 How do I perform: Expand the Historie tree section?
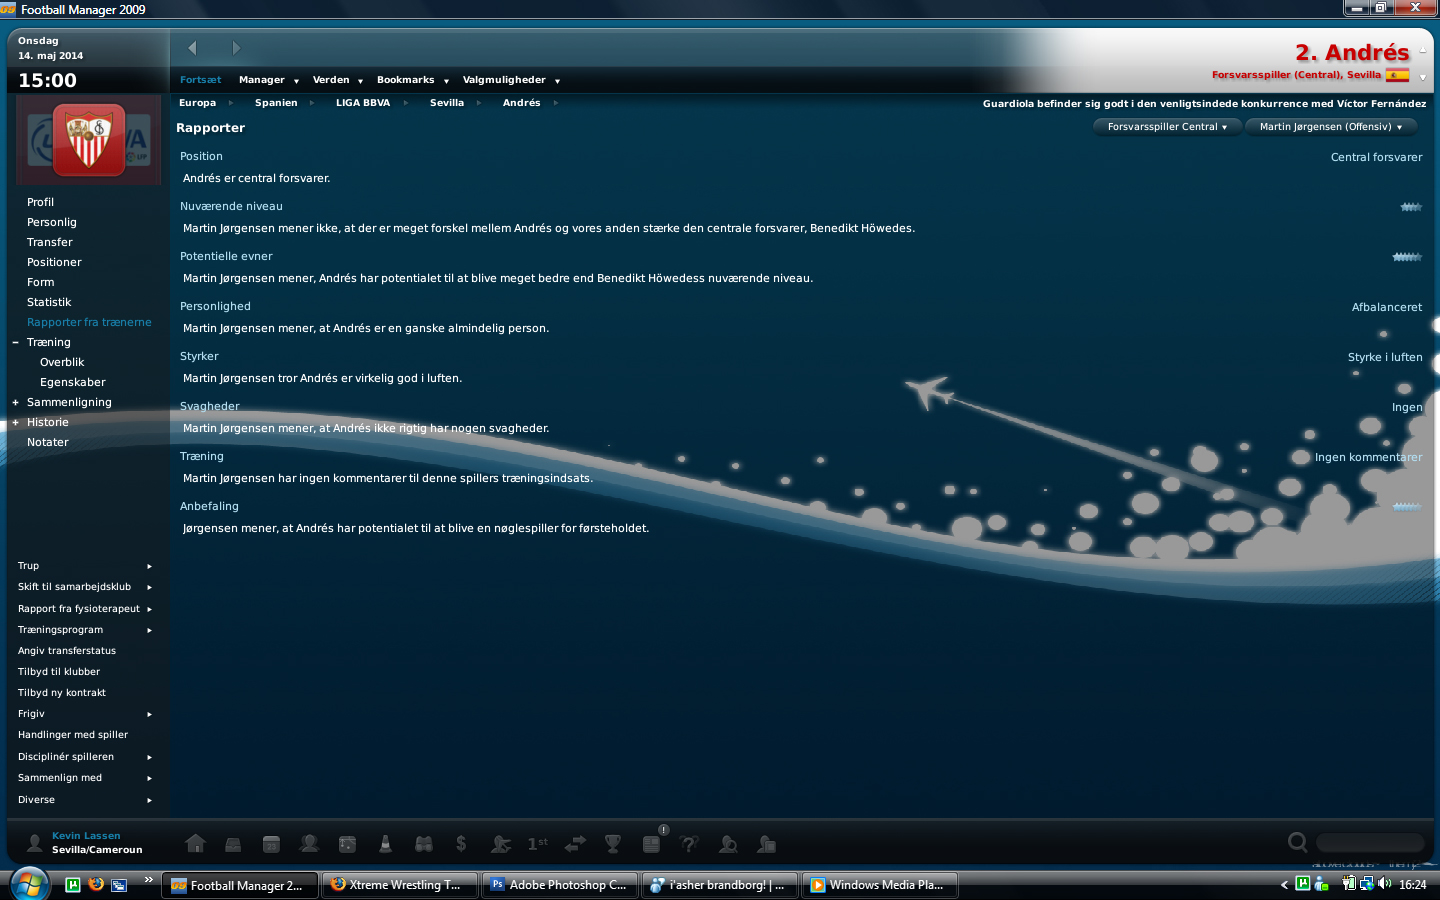(x=15, y=423)
